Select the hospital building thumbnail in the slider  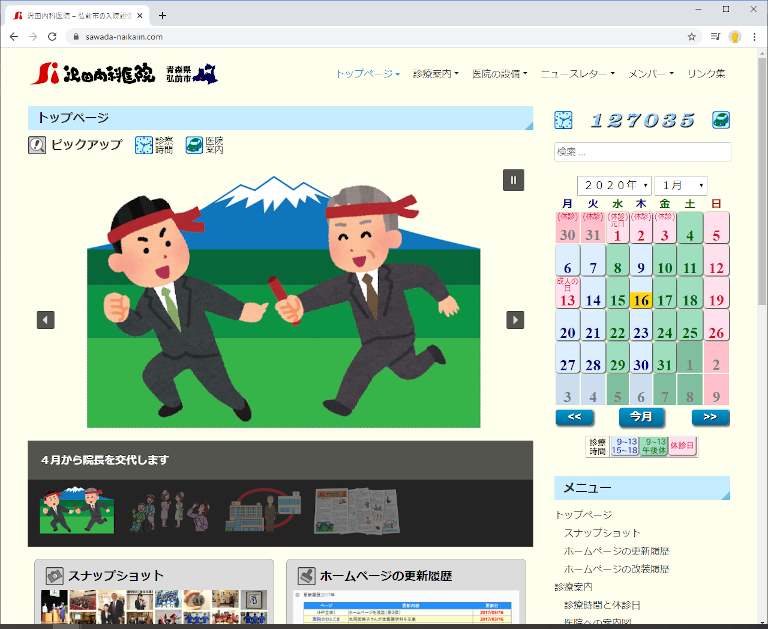coord(265,510)
